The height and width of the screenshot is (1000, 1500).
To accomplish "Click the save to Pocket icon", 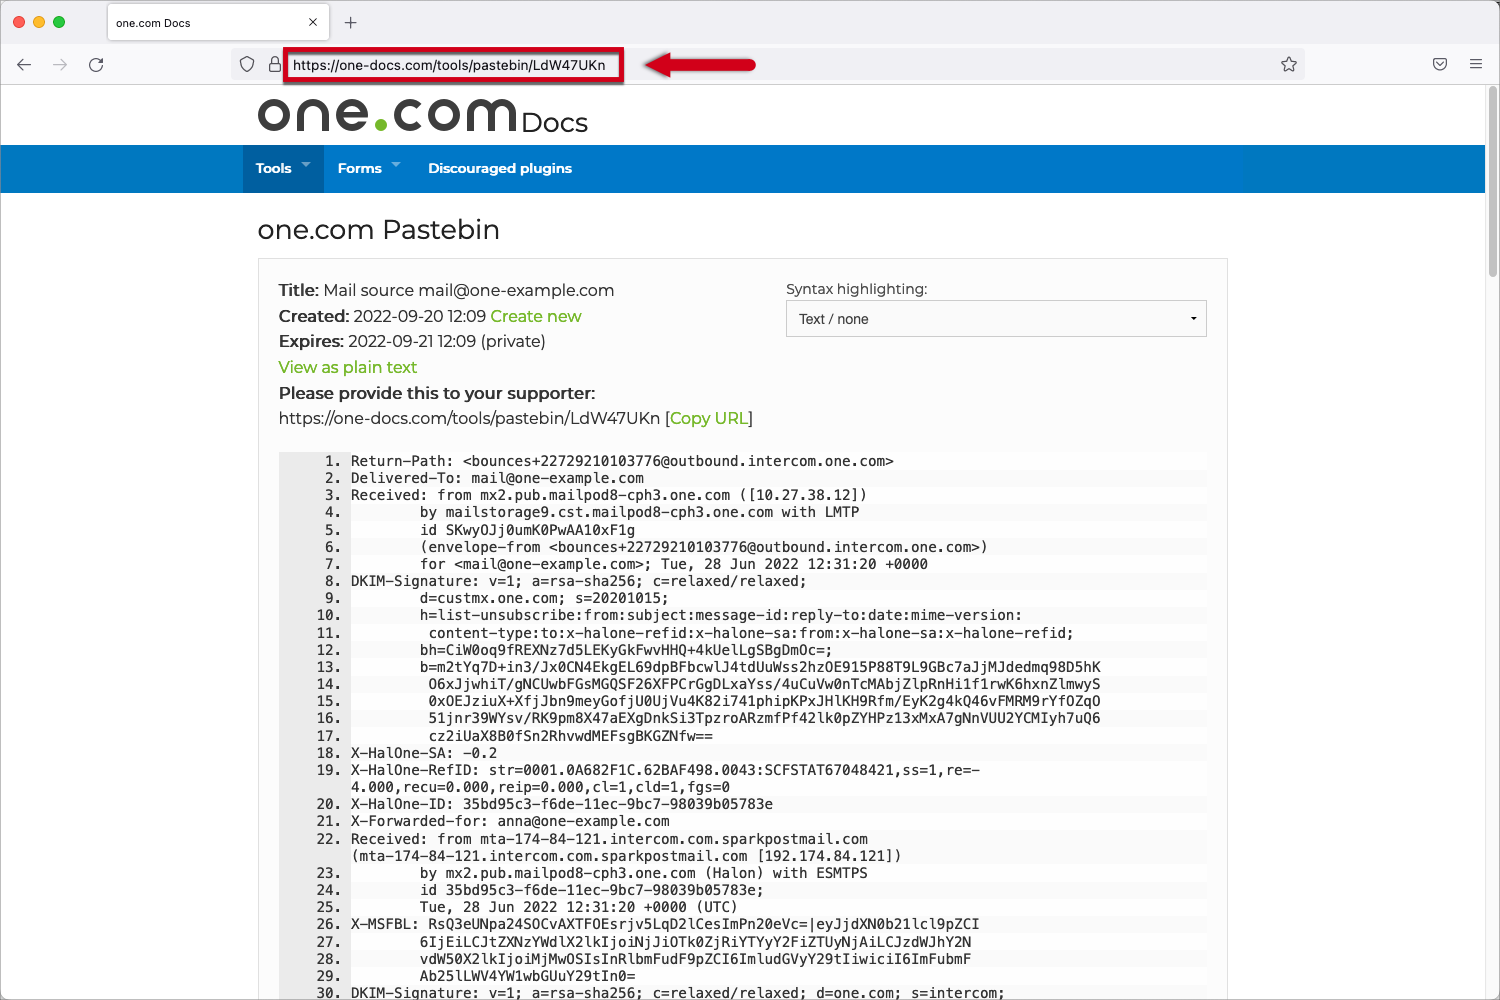I will [1439, 64].
